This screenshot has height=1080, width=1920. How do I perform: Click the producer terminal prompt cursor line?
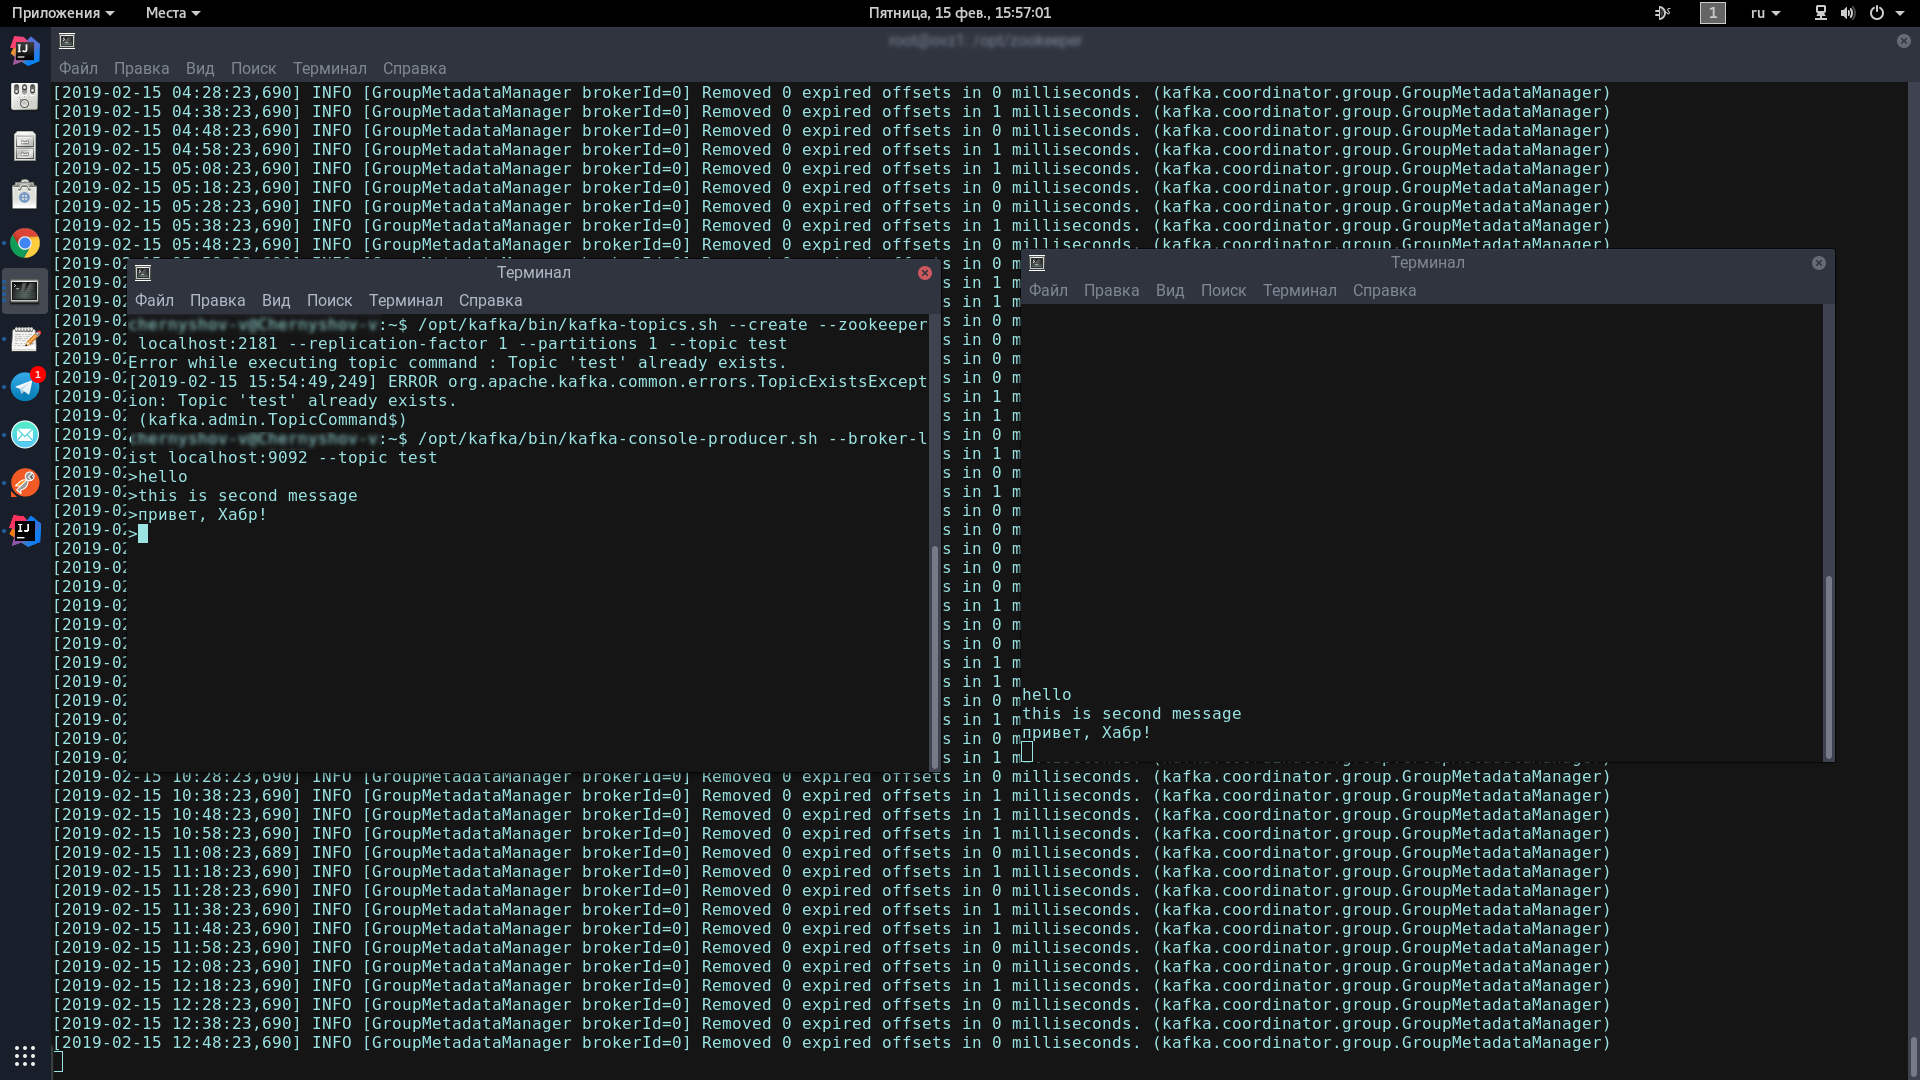click(x=143, y=534)
